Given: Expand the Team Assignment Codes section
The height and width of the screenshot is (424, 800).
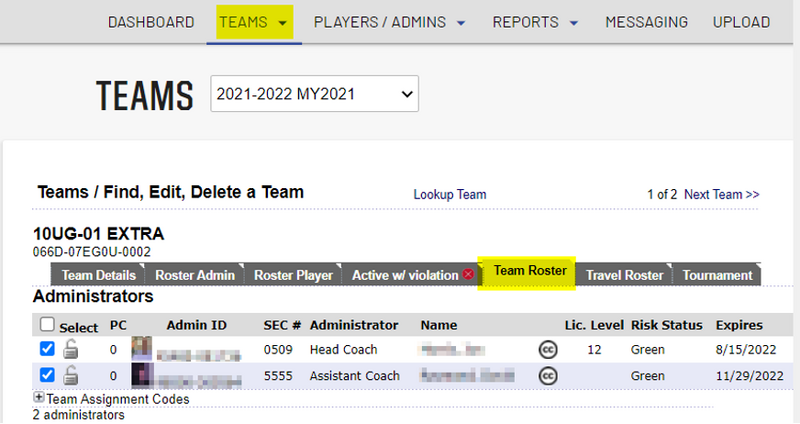Looking at the screenshot, I should (39, 398).
